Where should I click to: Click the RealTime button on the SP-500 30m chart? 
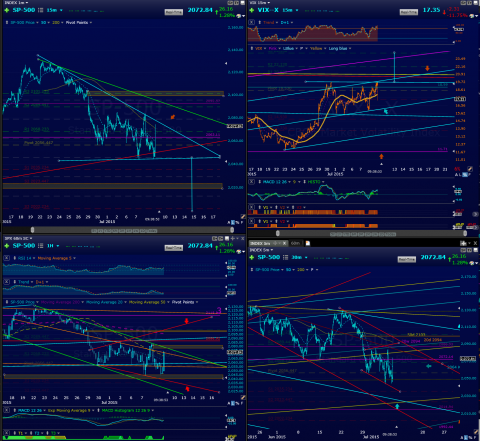[x=407, y=259]
